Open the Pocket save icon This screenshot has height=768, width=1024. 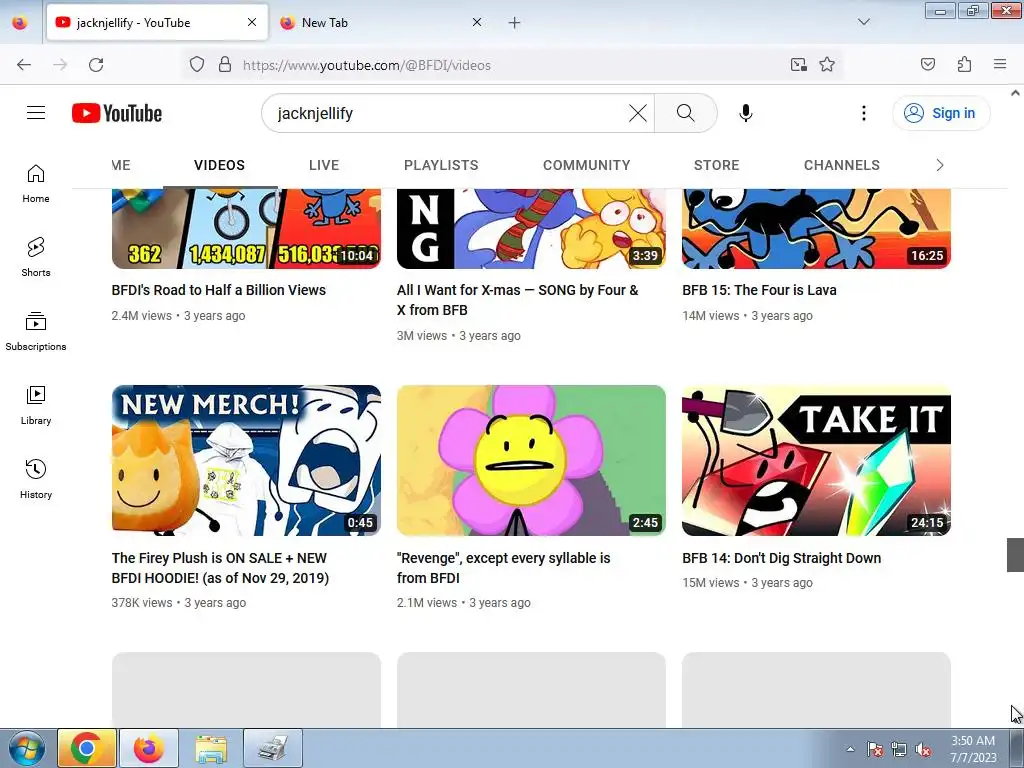[x=927, y=65]
